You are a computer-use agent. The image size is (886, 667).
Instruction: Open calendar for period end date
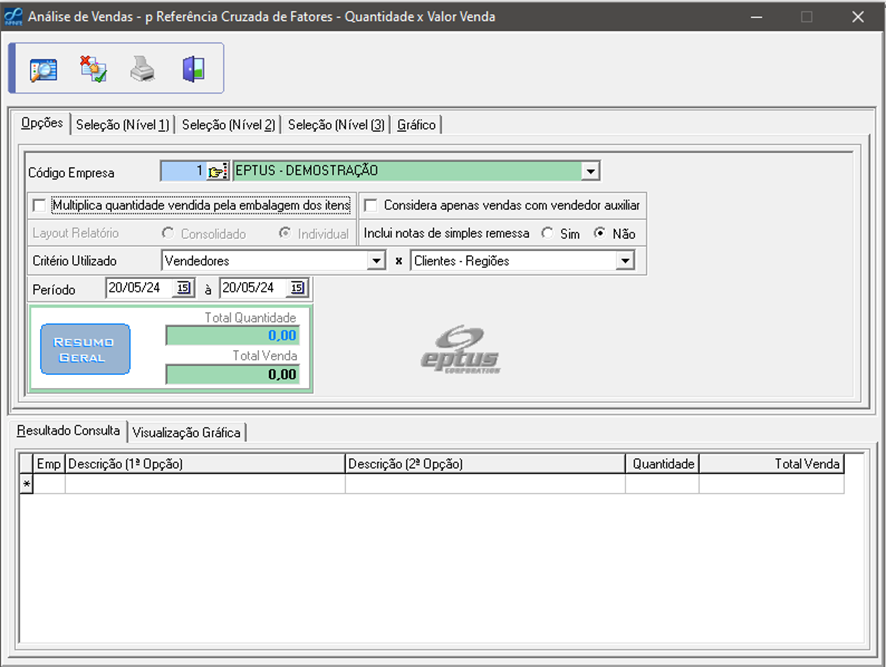297,288
